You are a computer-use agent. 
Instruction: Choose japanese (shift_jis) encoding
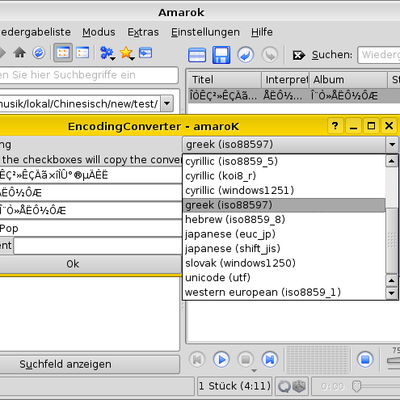(284, 249)
